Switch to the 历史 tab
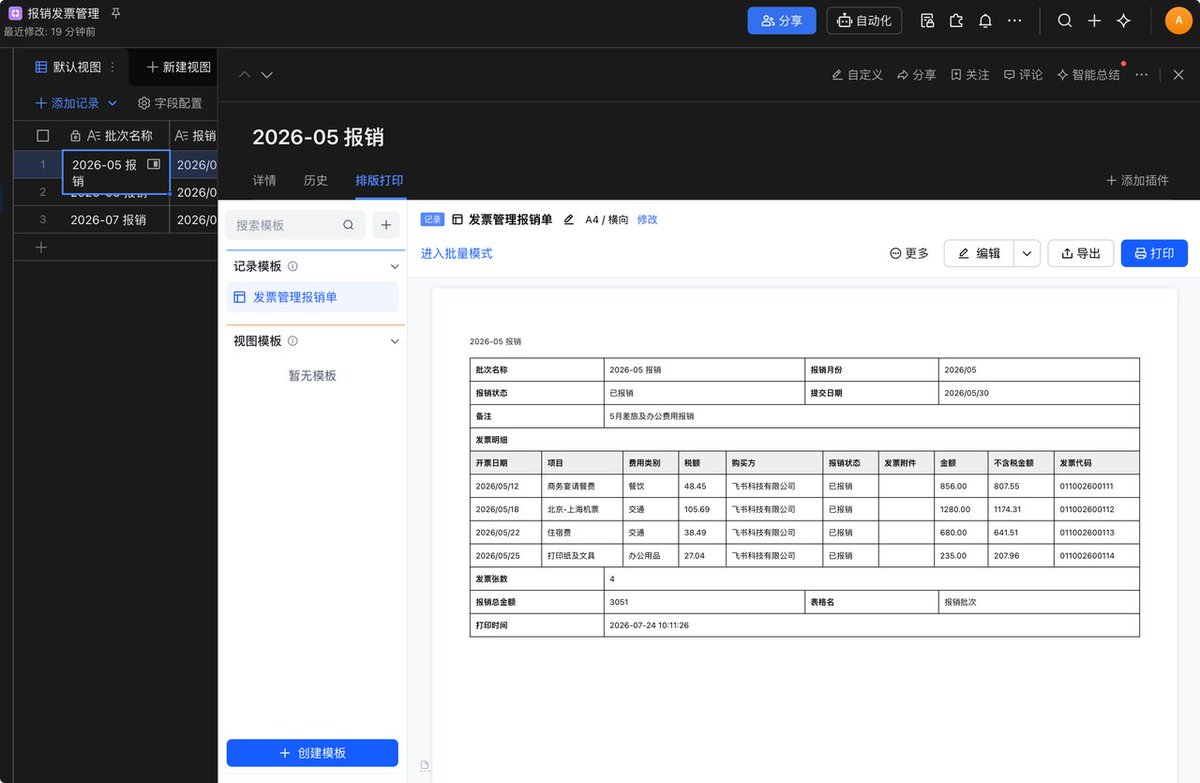The image size is (1200, 783). [316, 180]
